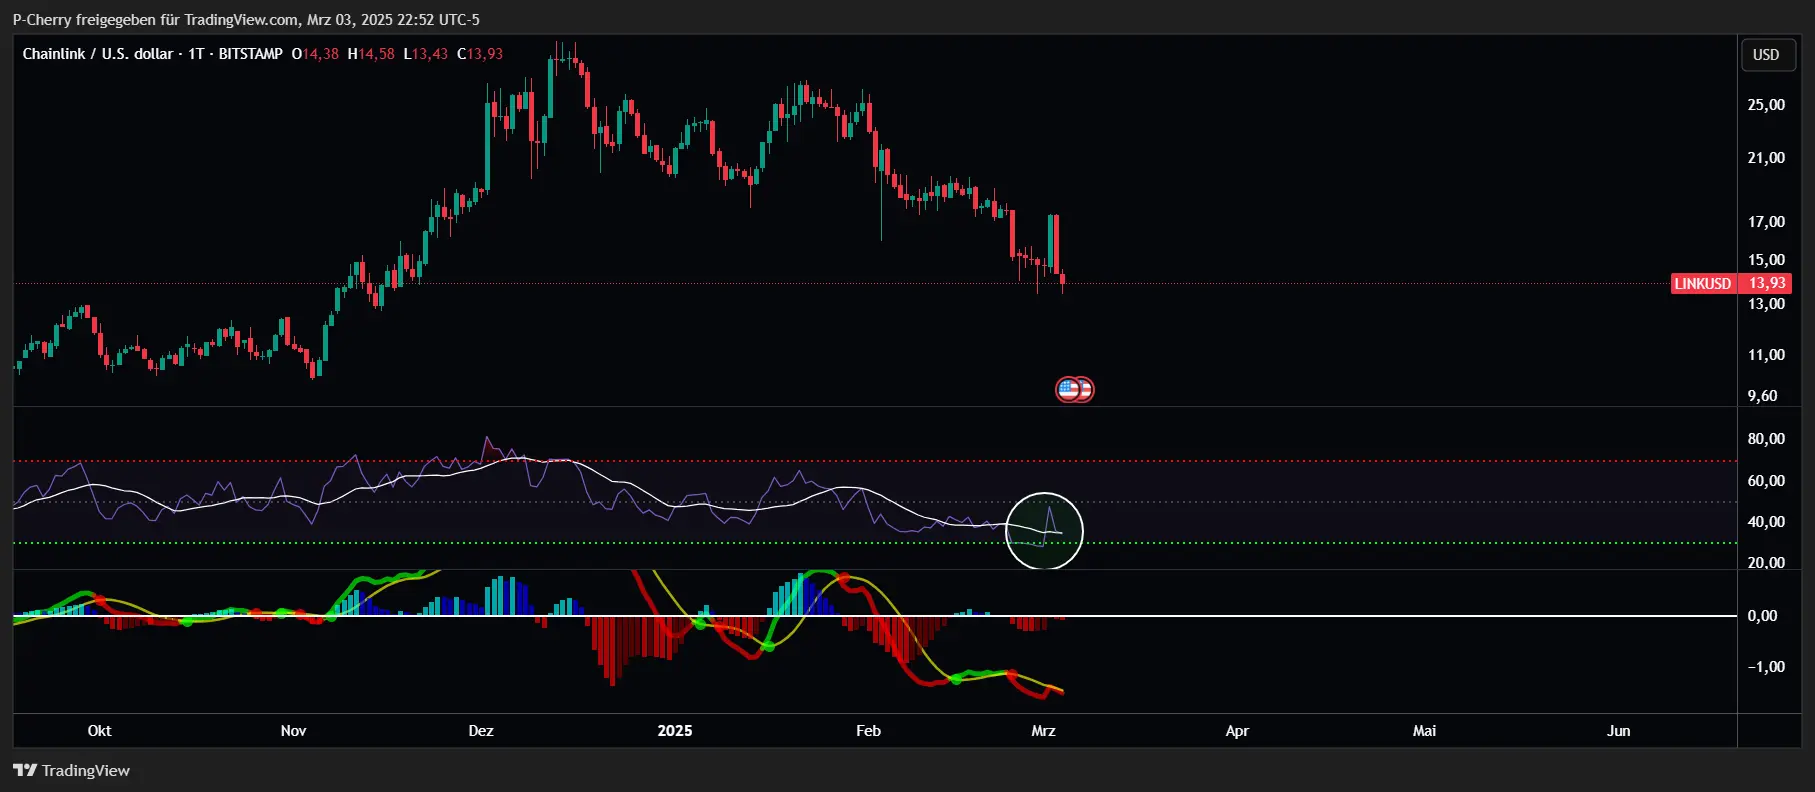Click the 21,00 price axis label
Image resolution: width=1815 pixels, height=792 pixels.
pyautogui.click(x=1766, y=158)
